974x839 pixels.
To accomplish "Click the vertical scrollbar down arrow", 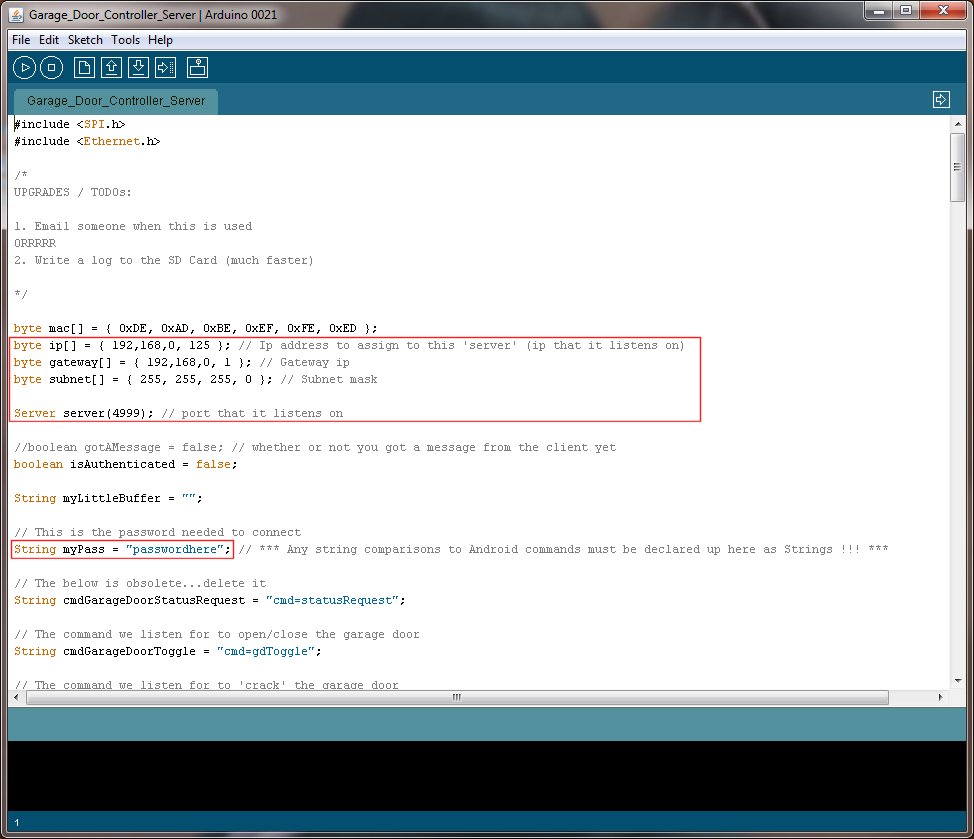I will coord(958,681).
